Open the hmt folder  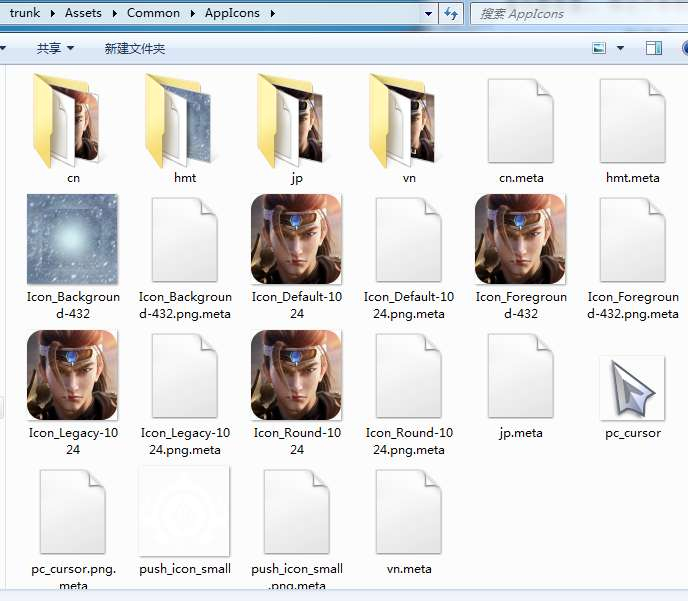pyautogui.click(x=185, y=123)
